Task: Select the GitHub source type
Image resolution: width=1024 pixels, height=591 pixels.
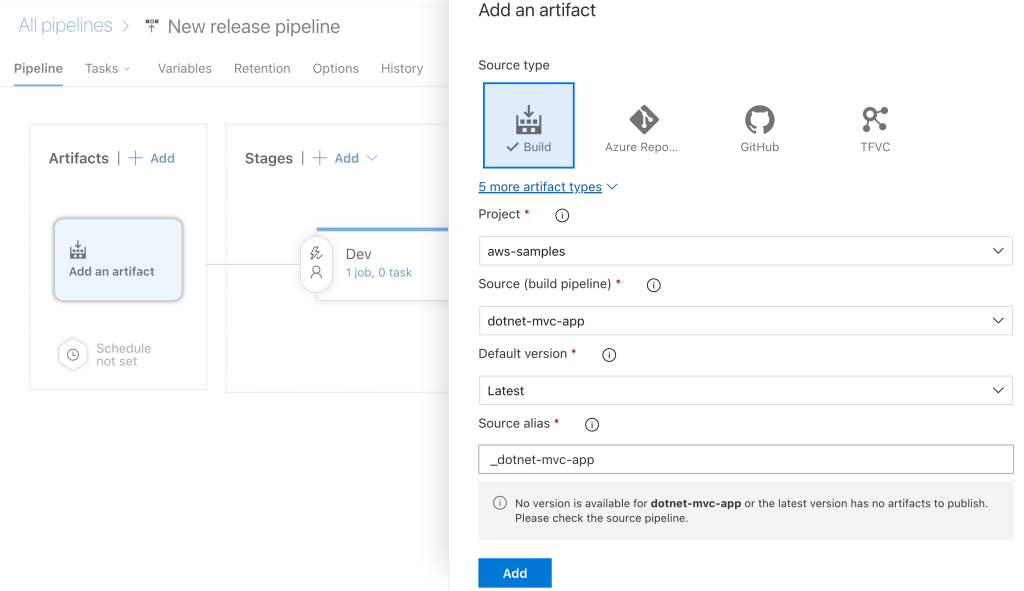Action: tap(759, 124)
